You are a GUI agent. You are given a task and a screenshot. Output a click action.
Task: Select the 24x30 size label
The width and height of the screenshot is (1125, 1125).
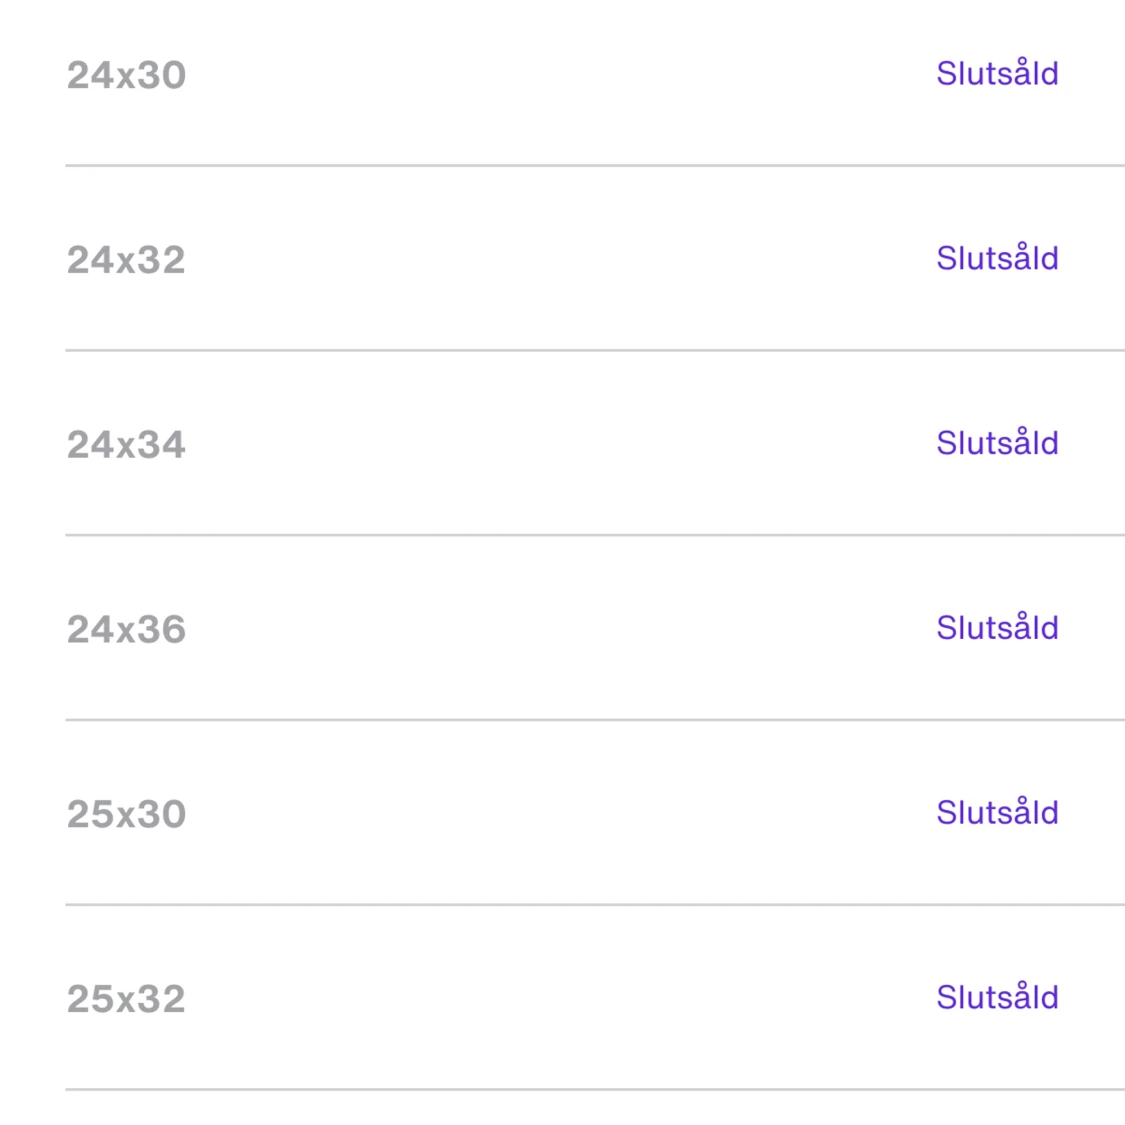(x=126, y=76)
